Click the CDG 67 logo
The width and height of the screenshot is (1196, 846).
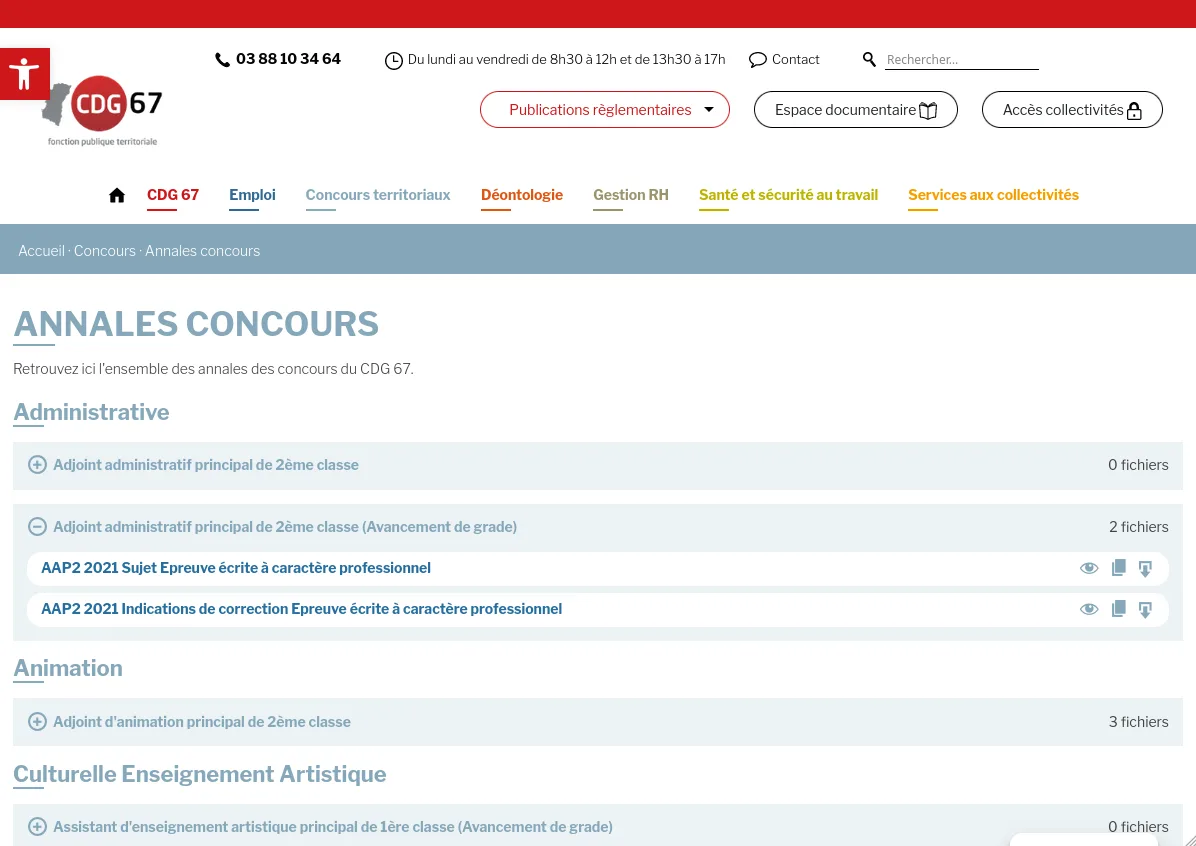pos(102,111)
